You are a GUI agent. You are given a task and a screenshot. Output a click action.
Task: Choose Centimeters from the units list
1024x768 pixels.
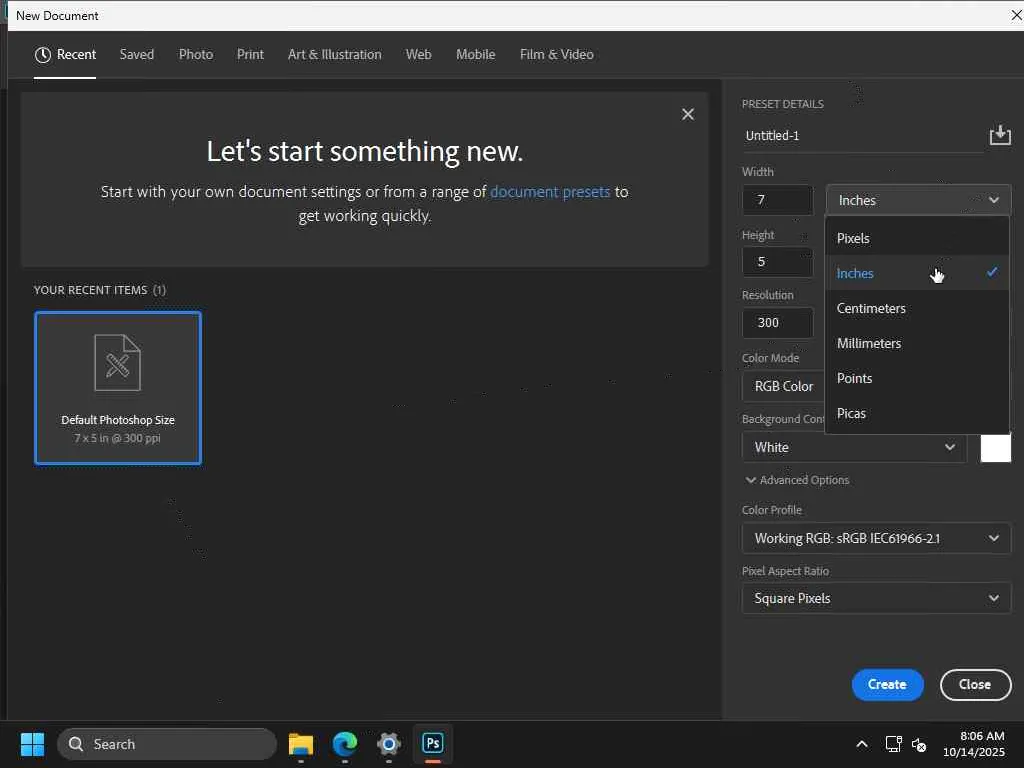[x=917, y=308]
